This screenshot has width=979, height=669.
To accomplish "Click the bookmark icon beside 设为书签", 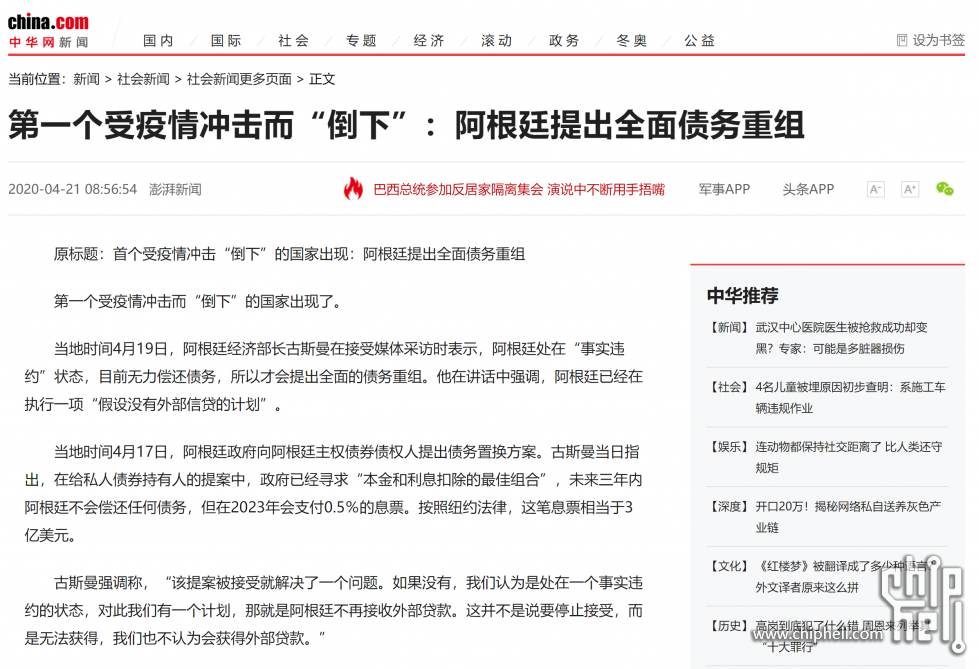I will pos(902,40).
